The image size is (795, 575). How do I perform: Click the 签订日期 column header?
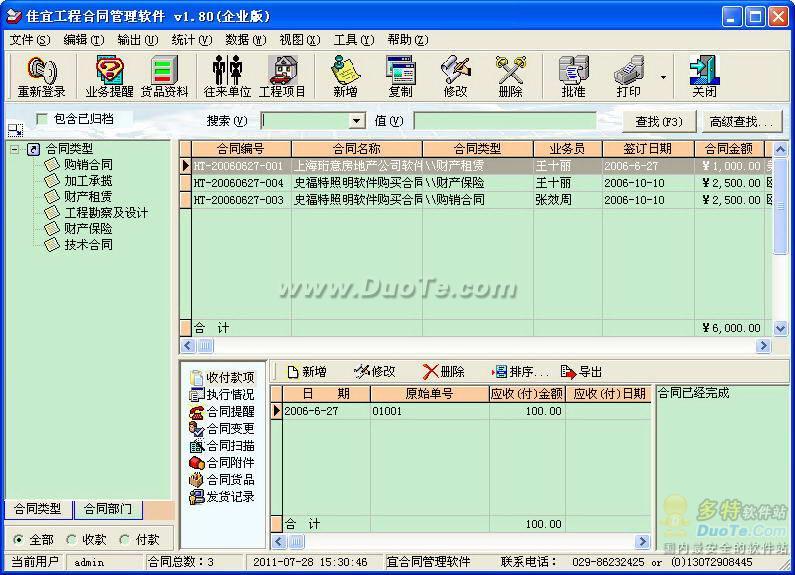648,149
